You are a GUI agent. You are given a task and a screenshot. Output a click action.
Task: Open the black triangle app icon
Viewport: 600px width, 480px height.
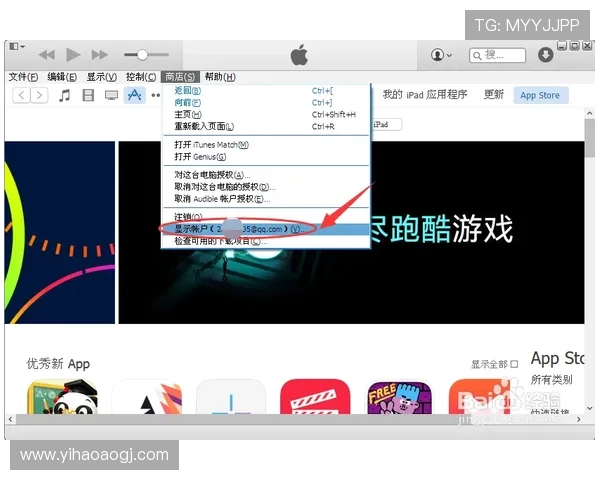click(147, 397)
